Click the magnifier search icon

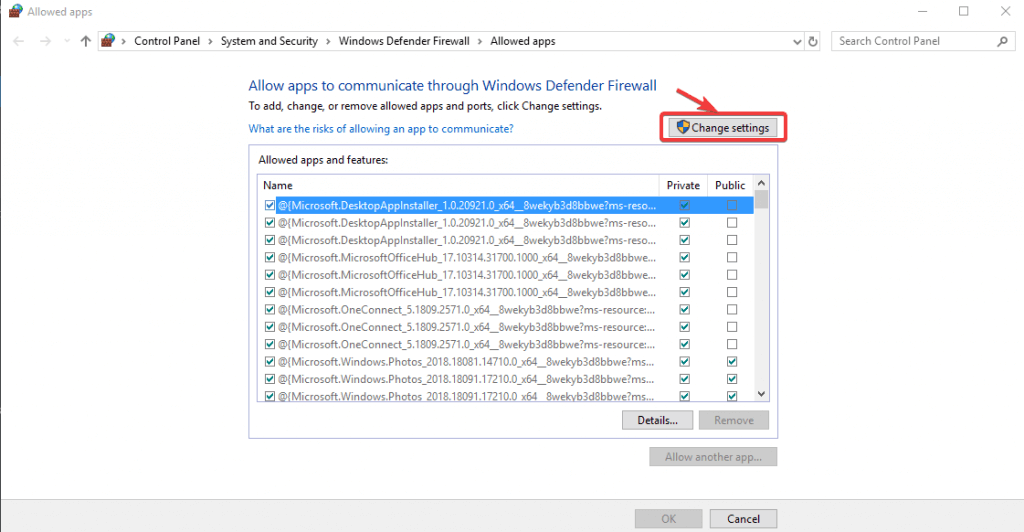point(1002,41)
